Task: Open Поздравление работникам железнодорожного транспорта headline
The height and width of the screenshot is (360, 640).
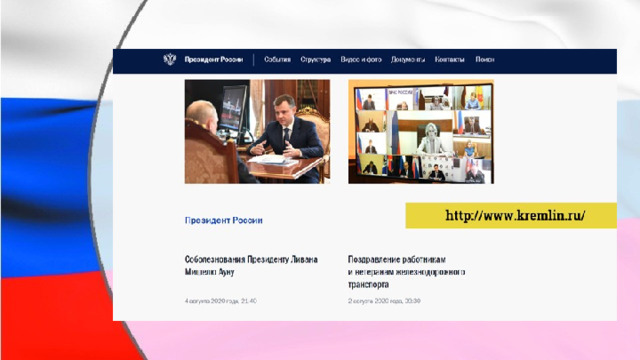Action: tap(407, 271)
